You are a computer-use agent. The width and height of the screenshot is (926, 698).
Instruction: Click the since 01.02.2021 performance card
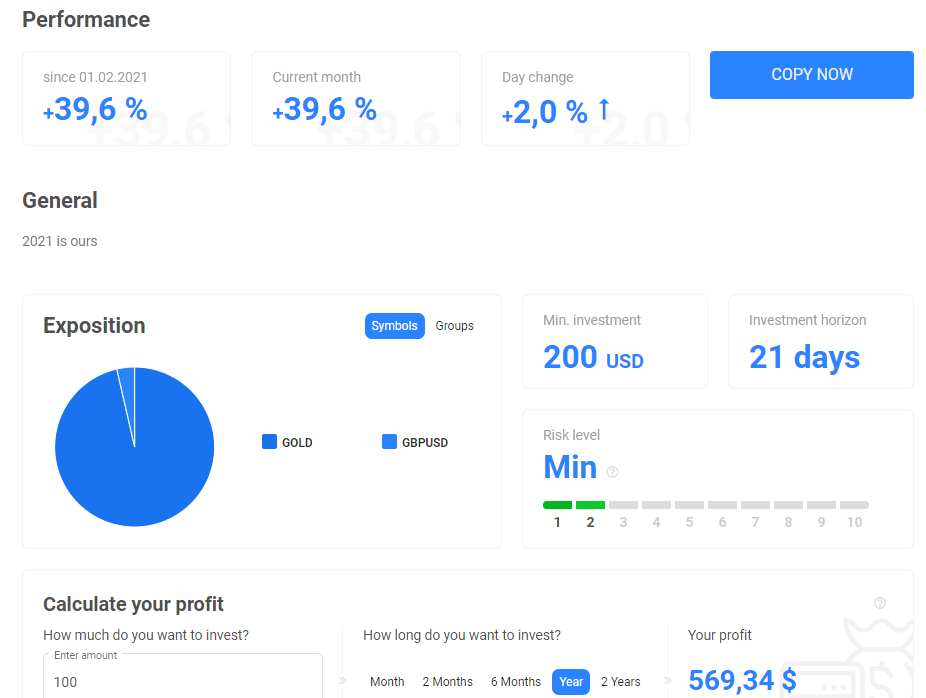point(126,98)
